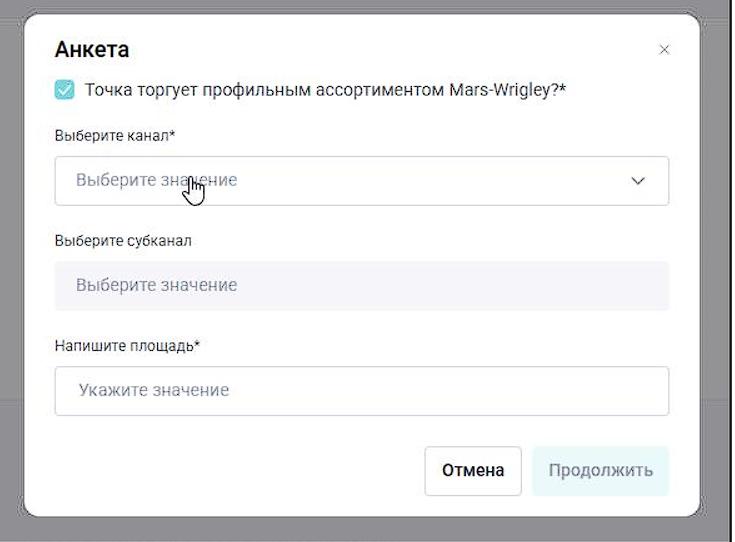
Task: Uncheck the Mars-Wrigley assortment checkbox
Action: (65, 90)
